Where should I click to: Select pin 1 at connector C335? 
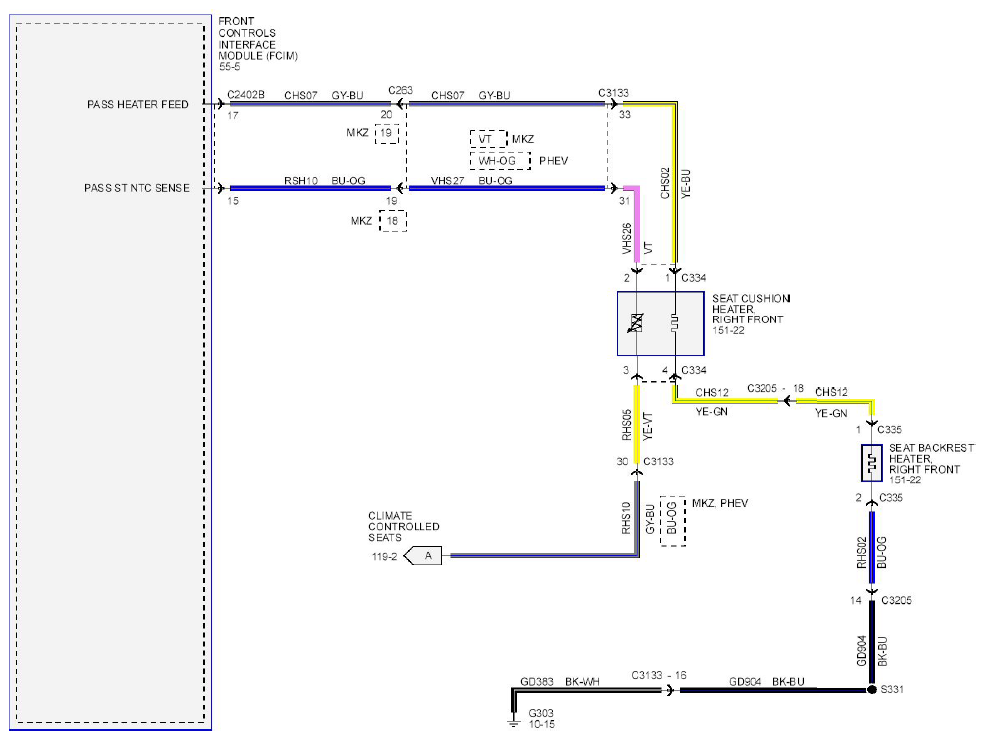coord(858,430)
